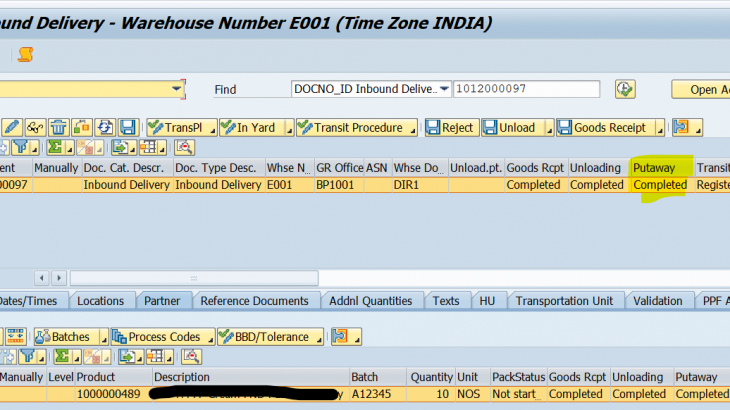The width and height of the screenshot is (730, 410).
Task: Click the horizontal scrollbar thumb under header grid
Action: 194,278
